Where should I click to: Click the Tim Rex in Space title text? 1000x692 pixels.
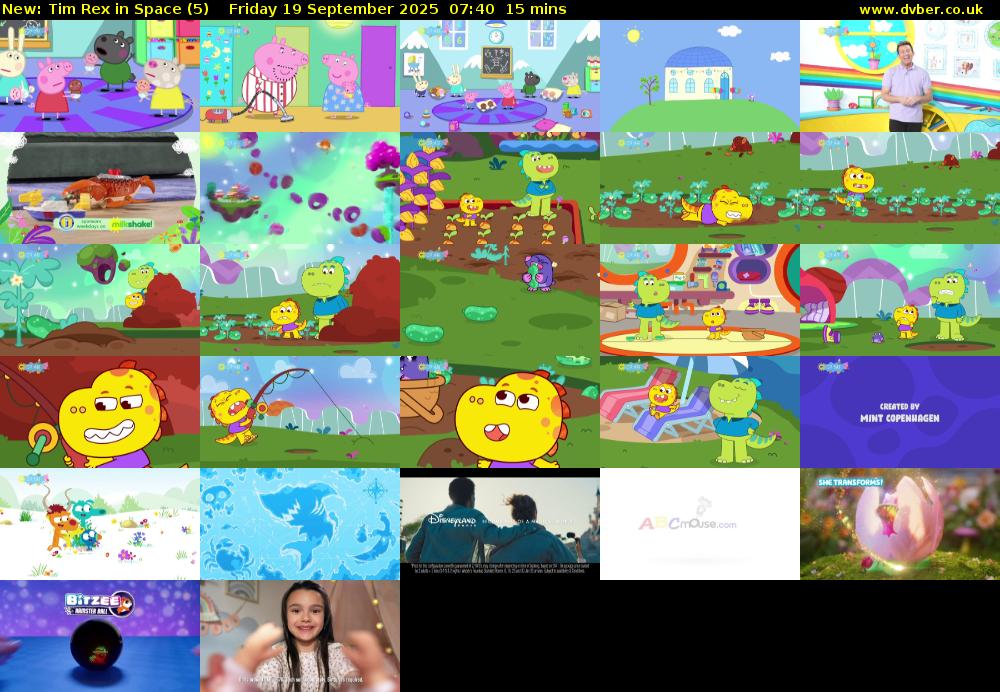105,9
